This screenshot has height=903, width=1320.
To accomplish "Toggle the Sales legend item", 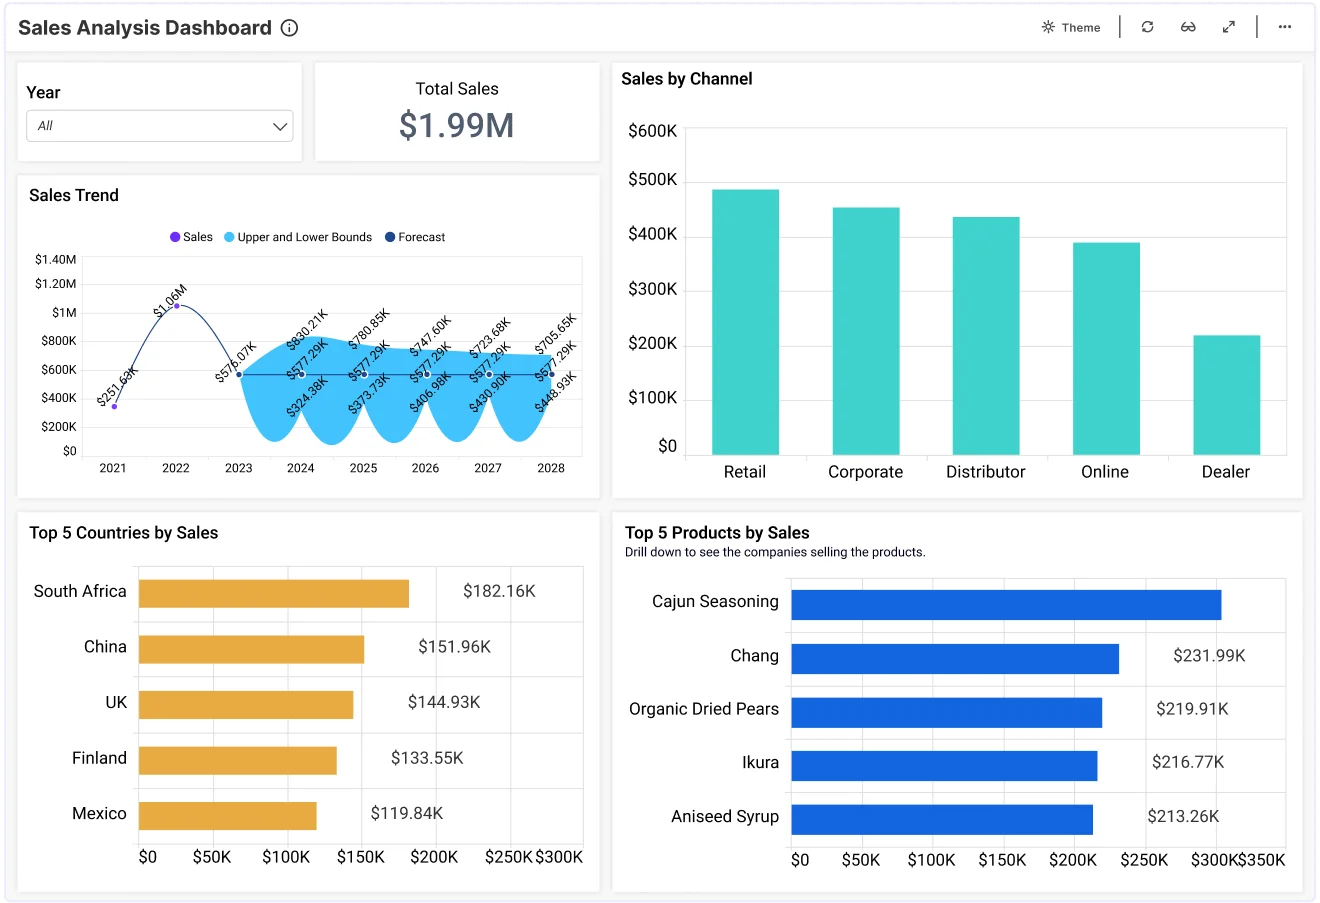I will tap(191, 237).
